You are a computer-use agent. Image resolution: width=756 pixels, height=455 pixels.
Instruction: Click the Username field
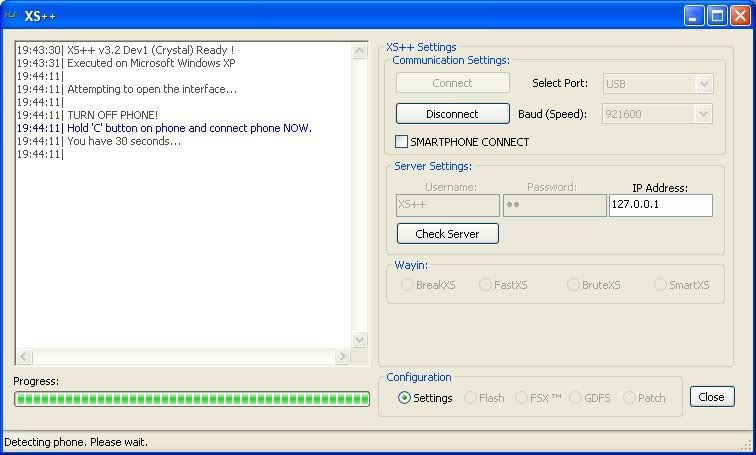click(x=448, y=205)
